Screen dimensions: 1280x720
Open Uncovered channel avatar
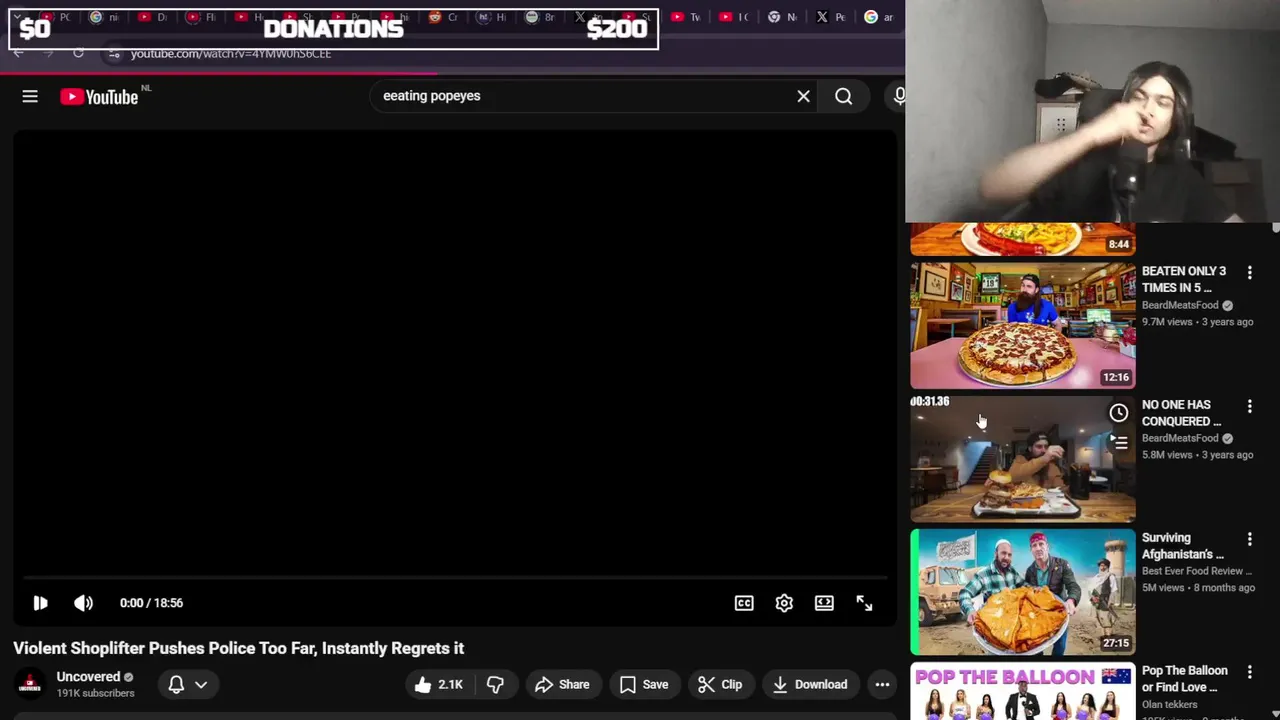30,684
